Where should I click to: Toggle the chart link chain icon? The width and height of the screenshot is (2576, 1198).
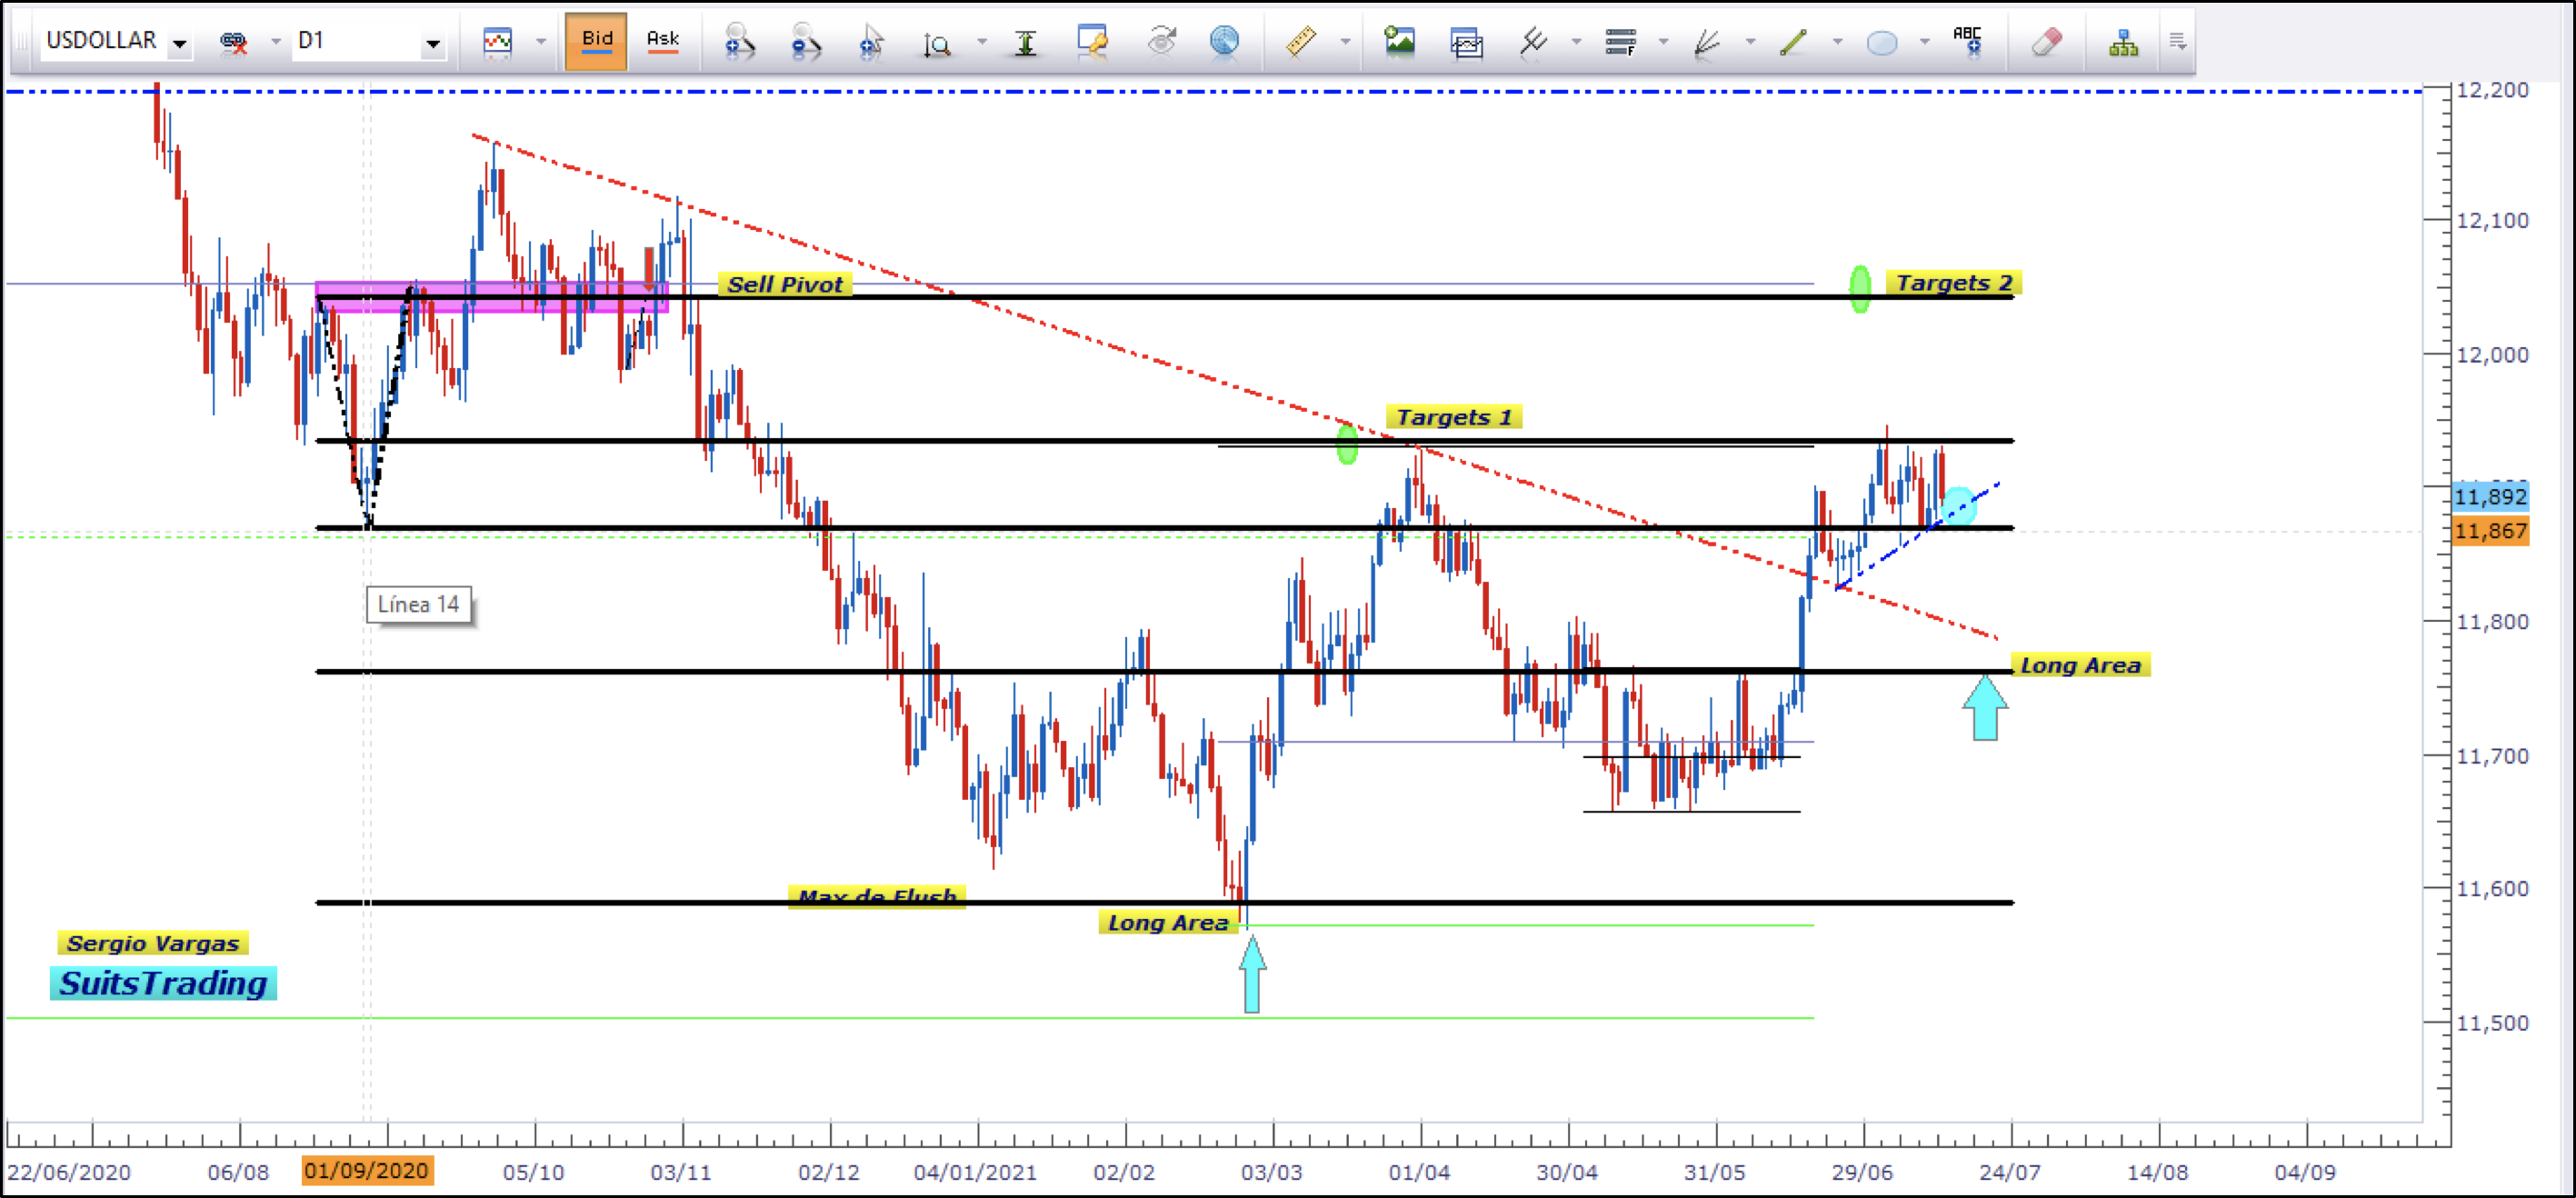pos(233,41)
